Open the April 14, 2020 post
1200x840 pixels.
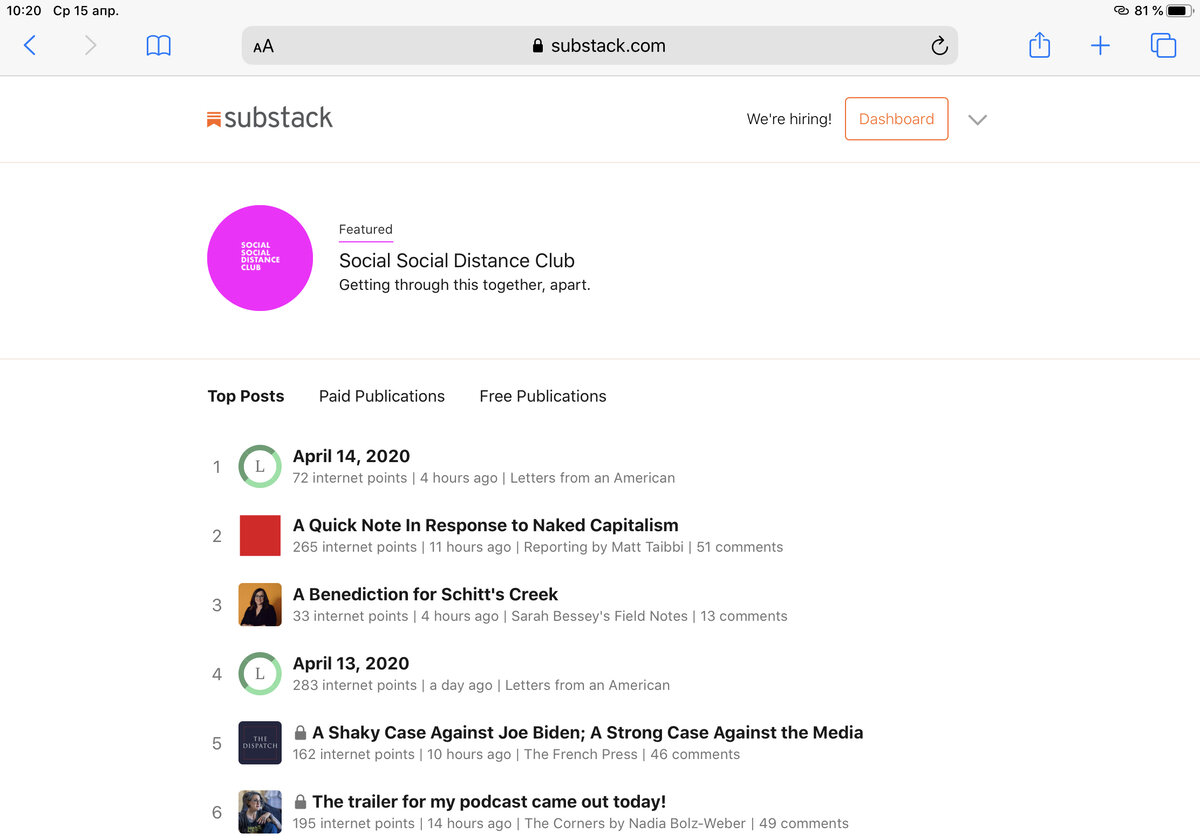coord(351,456)
